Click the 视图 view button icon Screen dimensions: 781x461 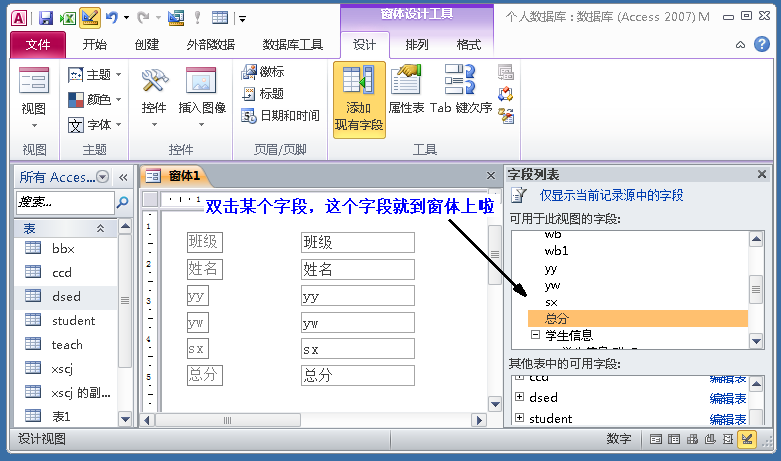click(x=34, y=80)
